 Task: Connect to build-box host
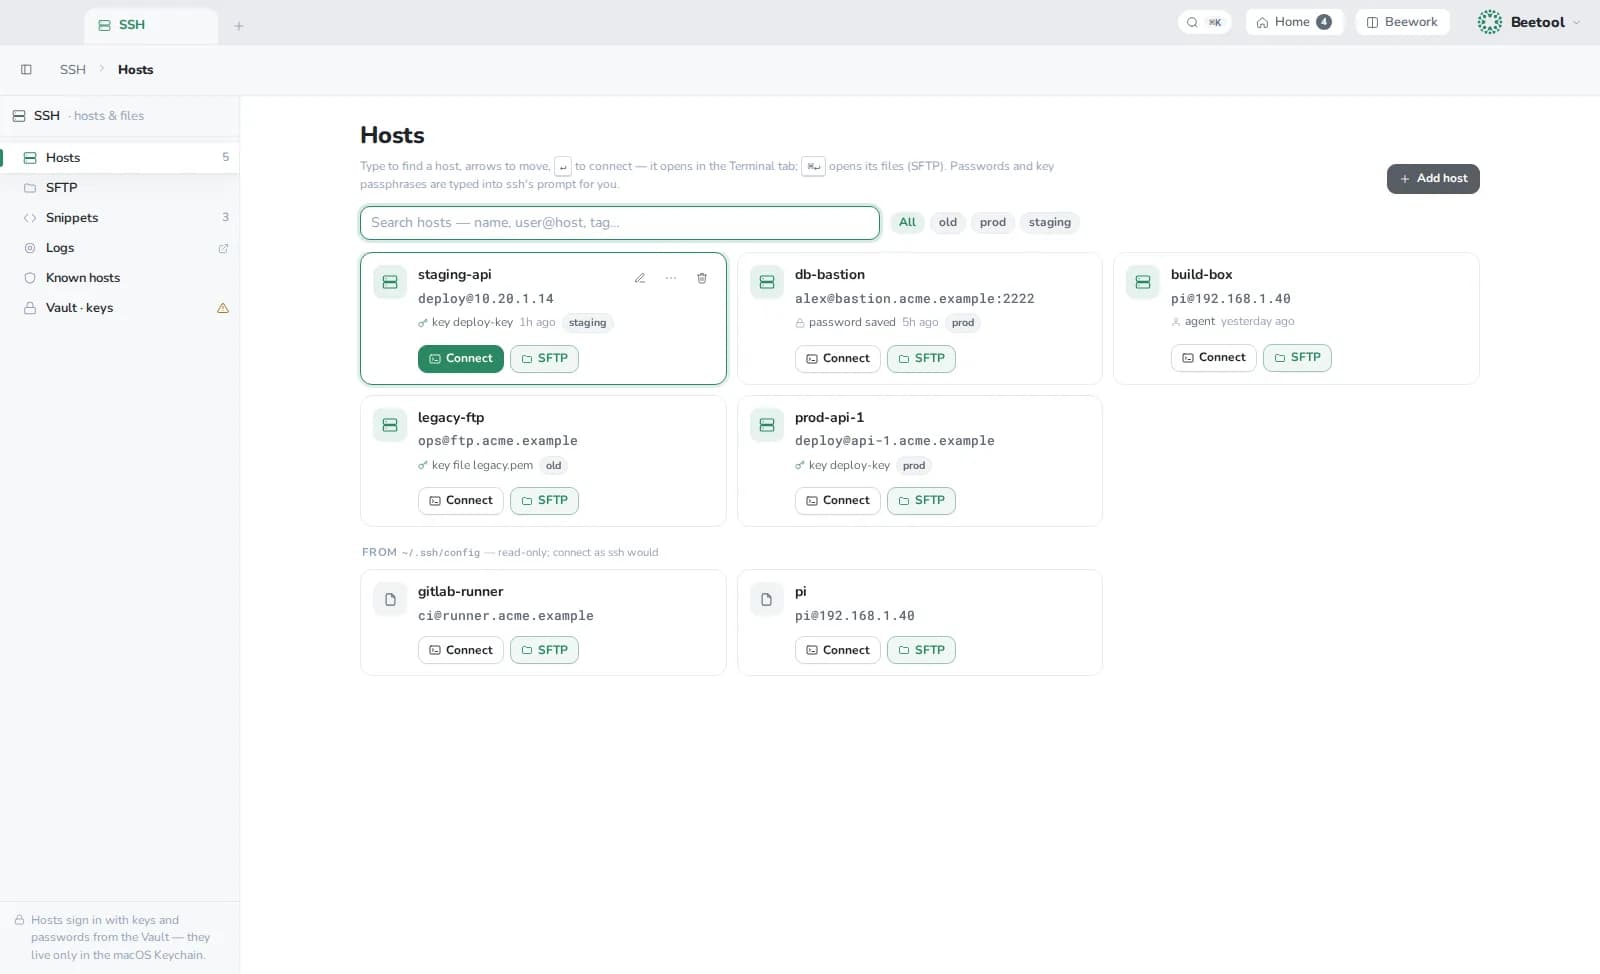(1214, 357)
